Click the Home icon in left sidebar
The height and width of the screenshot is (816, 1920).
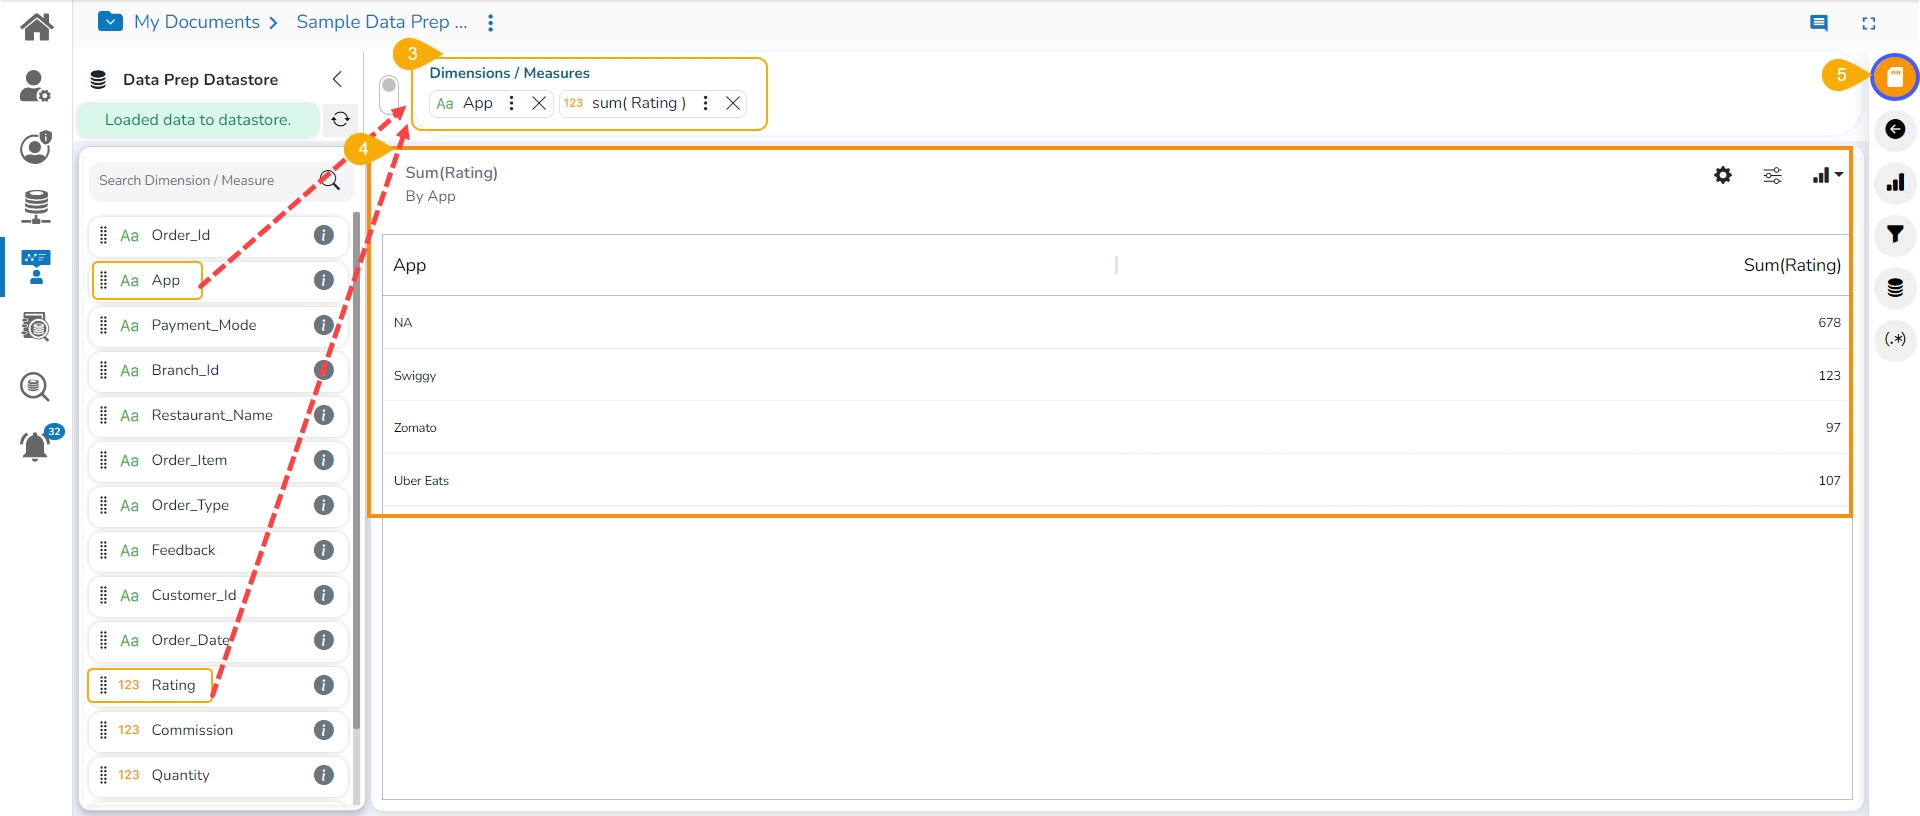pos(37,27)
